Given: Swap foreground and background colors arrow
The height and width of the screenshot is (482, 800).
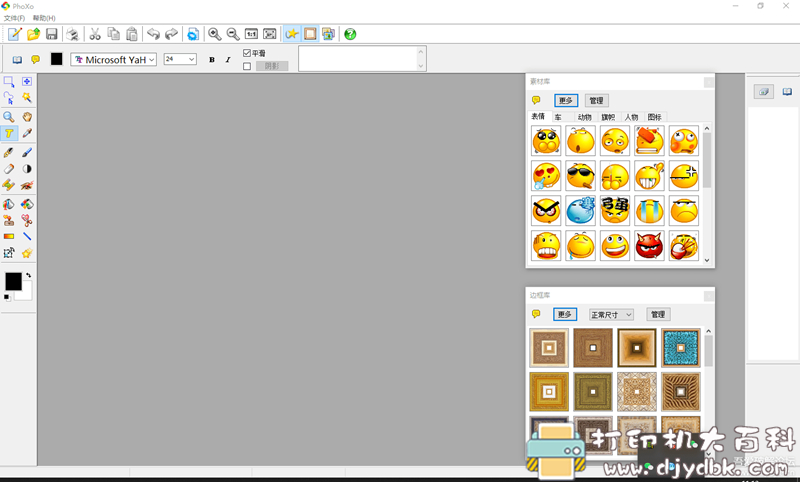Looking at the screenshot, I should [x=29, y=275].
